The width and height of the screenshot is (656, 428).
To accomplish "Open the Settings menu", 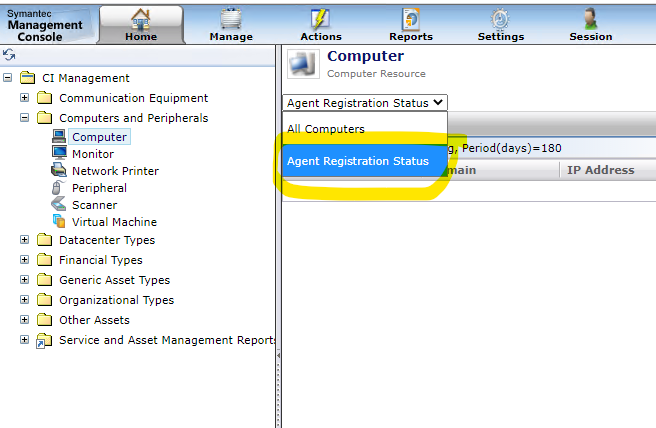I will 501,24.
